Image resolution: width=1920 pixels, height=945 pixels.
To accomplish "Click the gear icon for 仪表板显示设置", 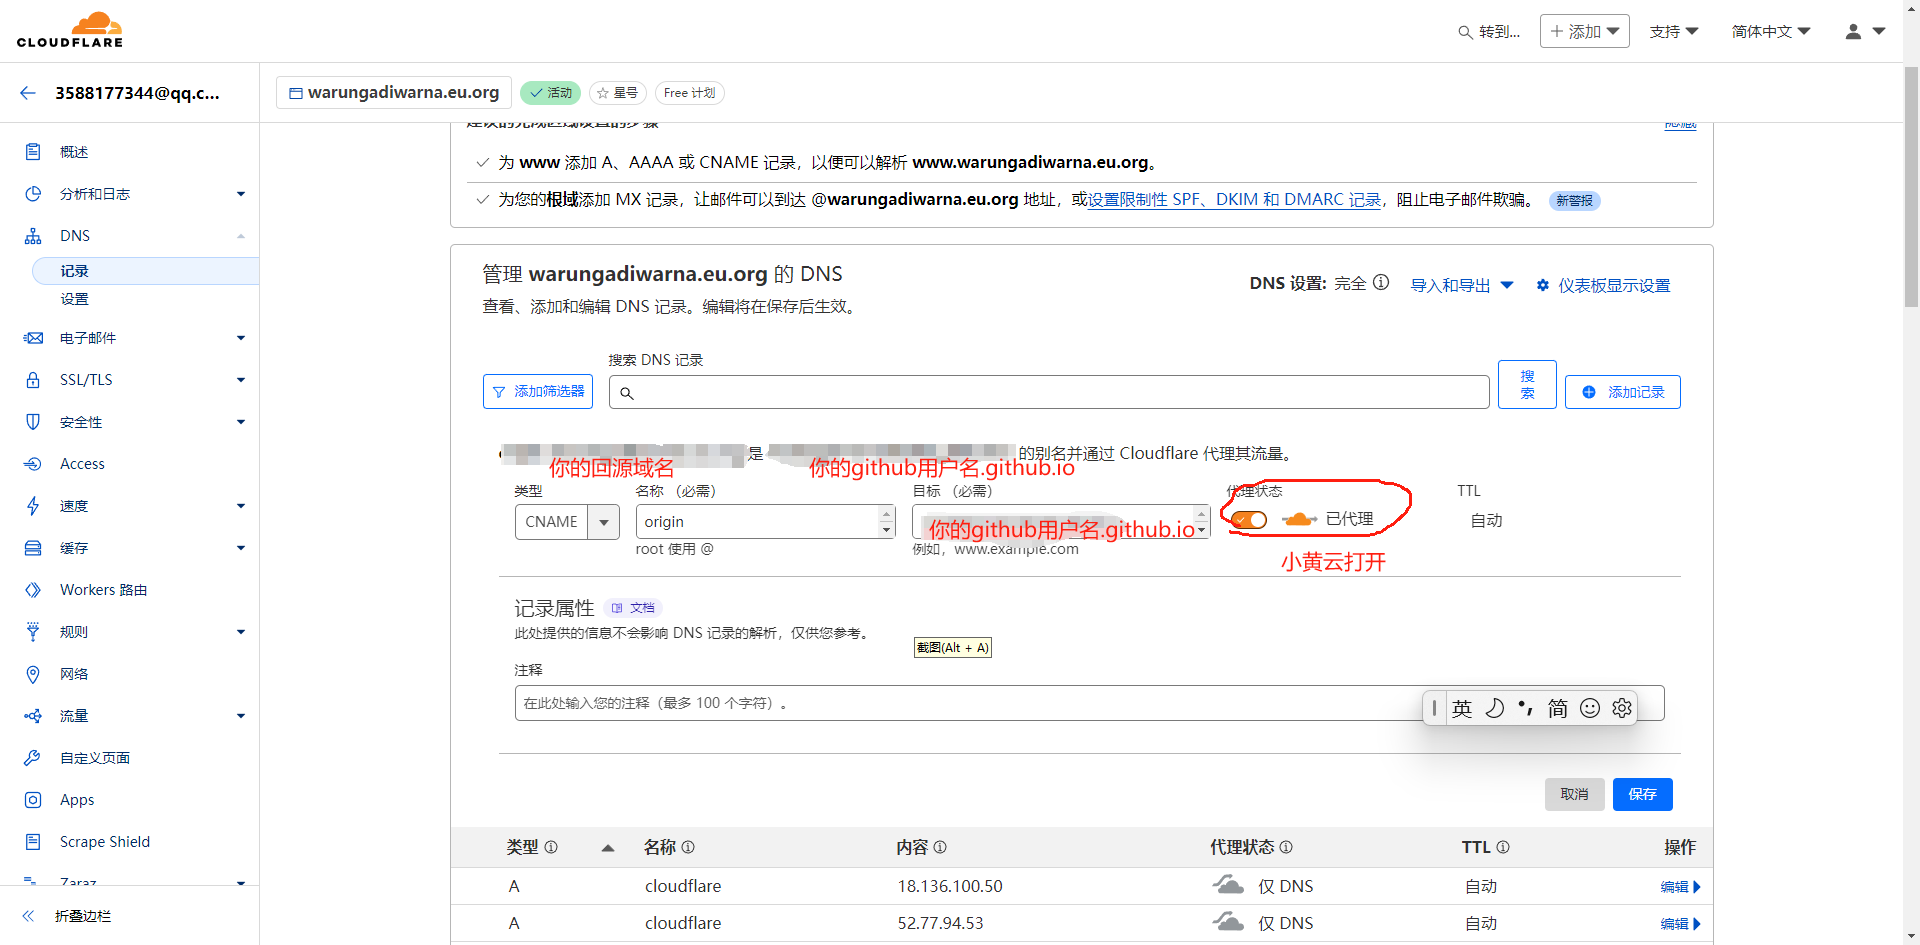I will (1543, 285).
